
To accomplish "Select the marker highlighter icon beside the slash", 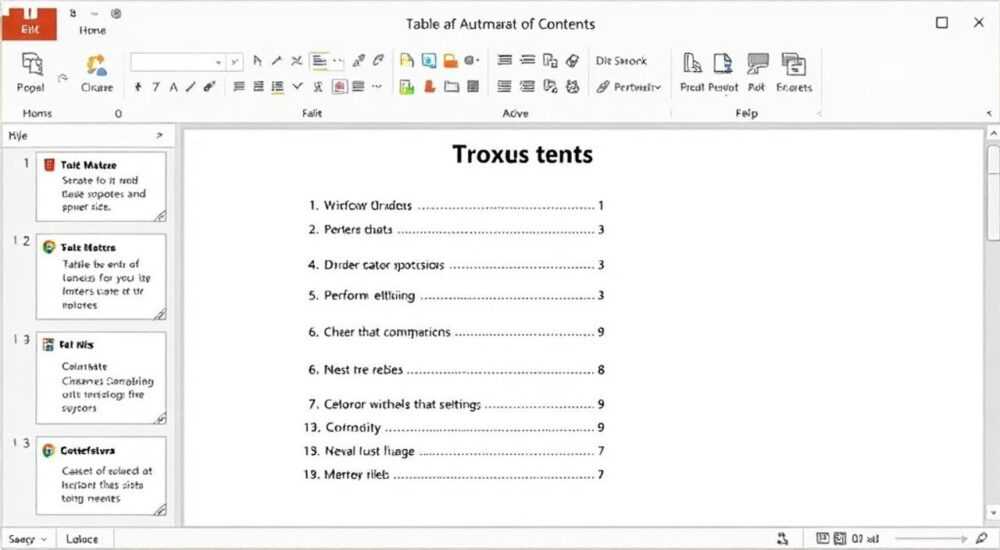I will click(x=209, y=87).
